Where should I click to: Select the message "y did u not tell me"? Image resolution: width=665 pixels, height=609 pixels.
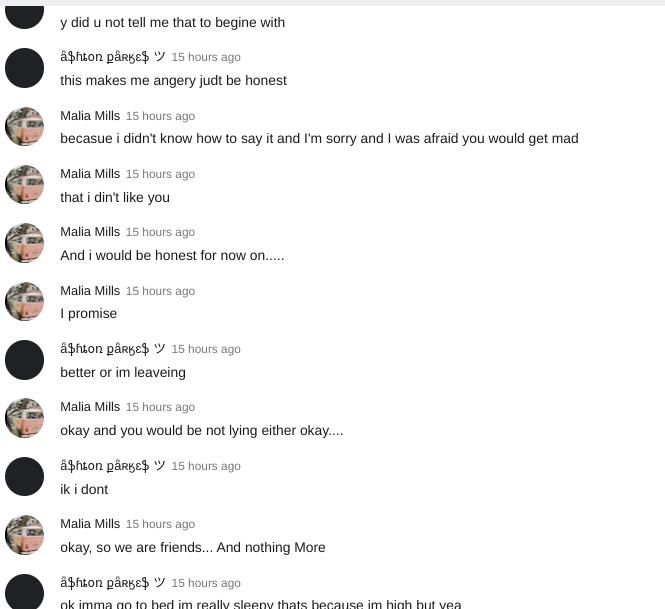tap(172, 22)
